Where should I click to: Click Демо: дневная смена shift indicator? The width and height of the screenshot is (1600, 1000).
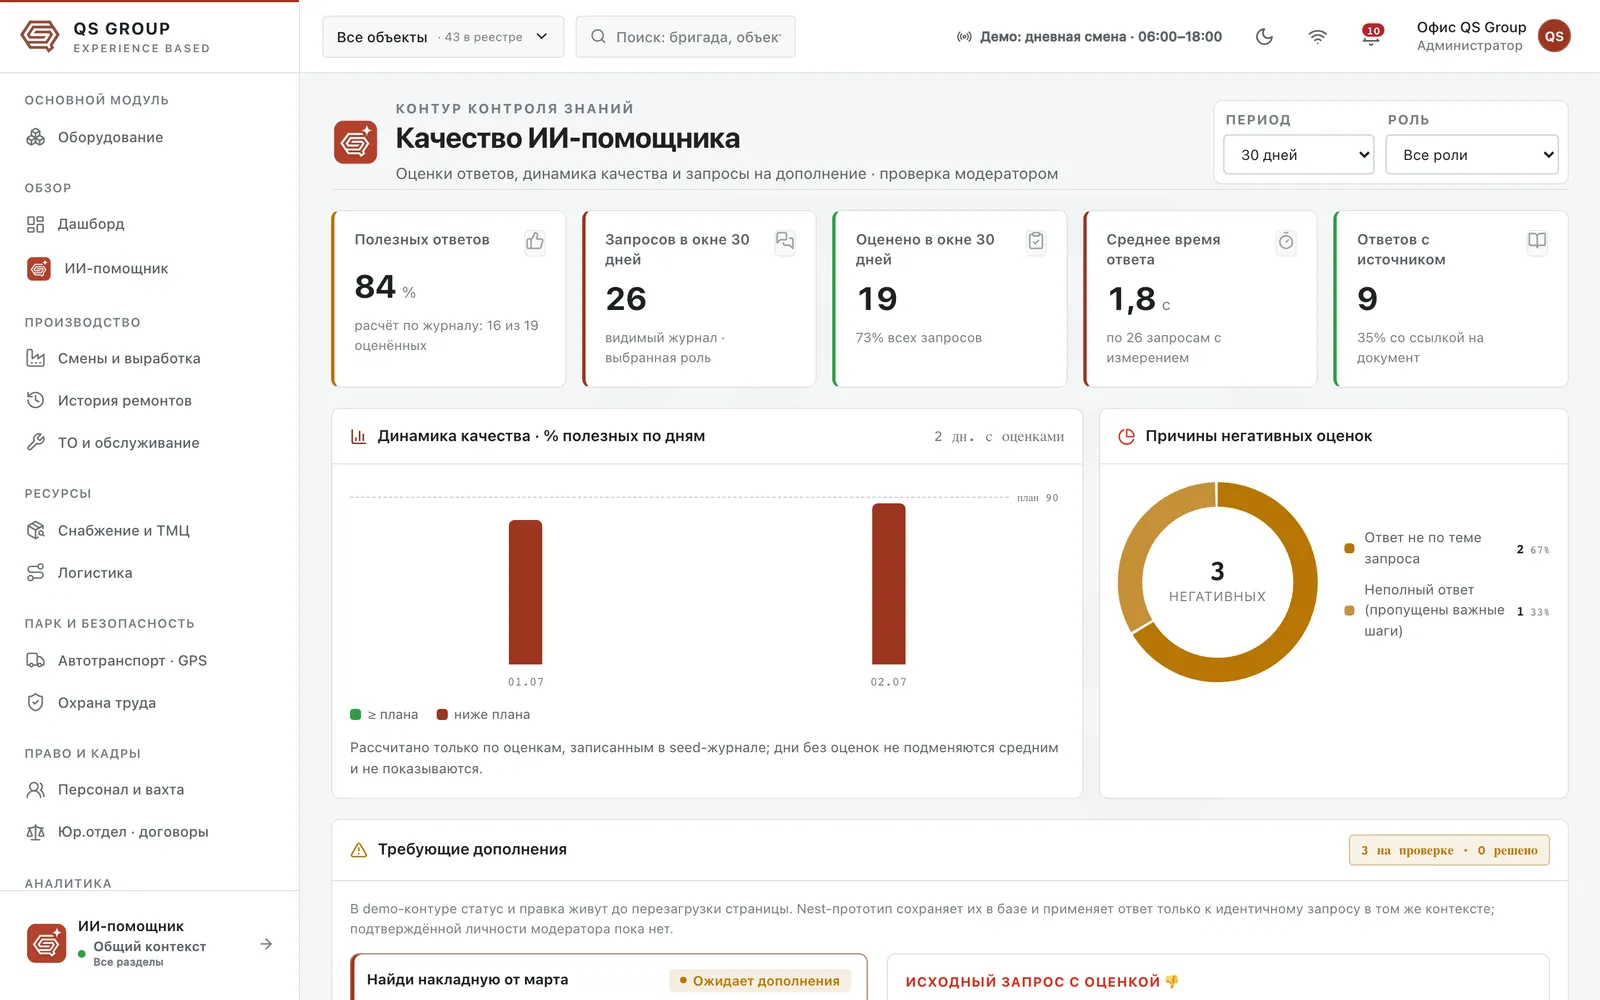point(1089,37)
